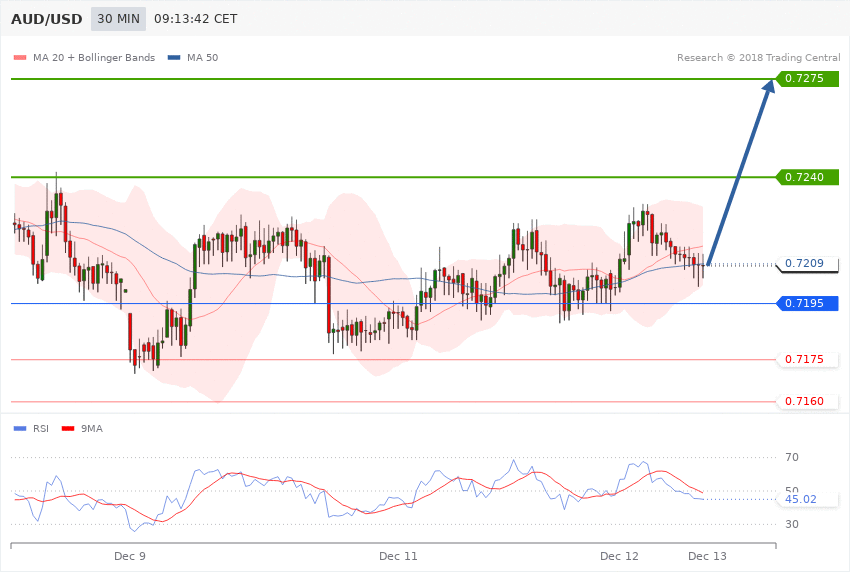
Task: Click the 0.7175 support price label
Action: (x=808, y=359)
